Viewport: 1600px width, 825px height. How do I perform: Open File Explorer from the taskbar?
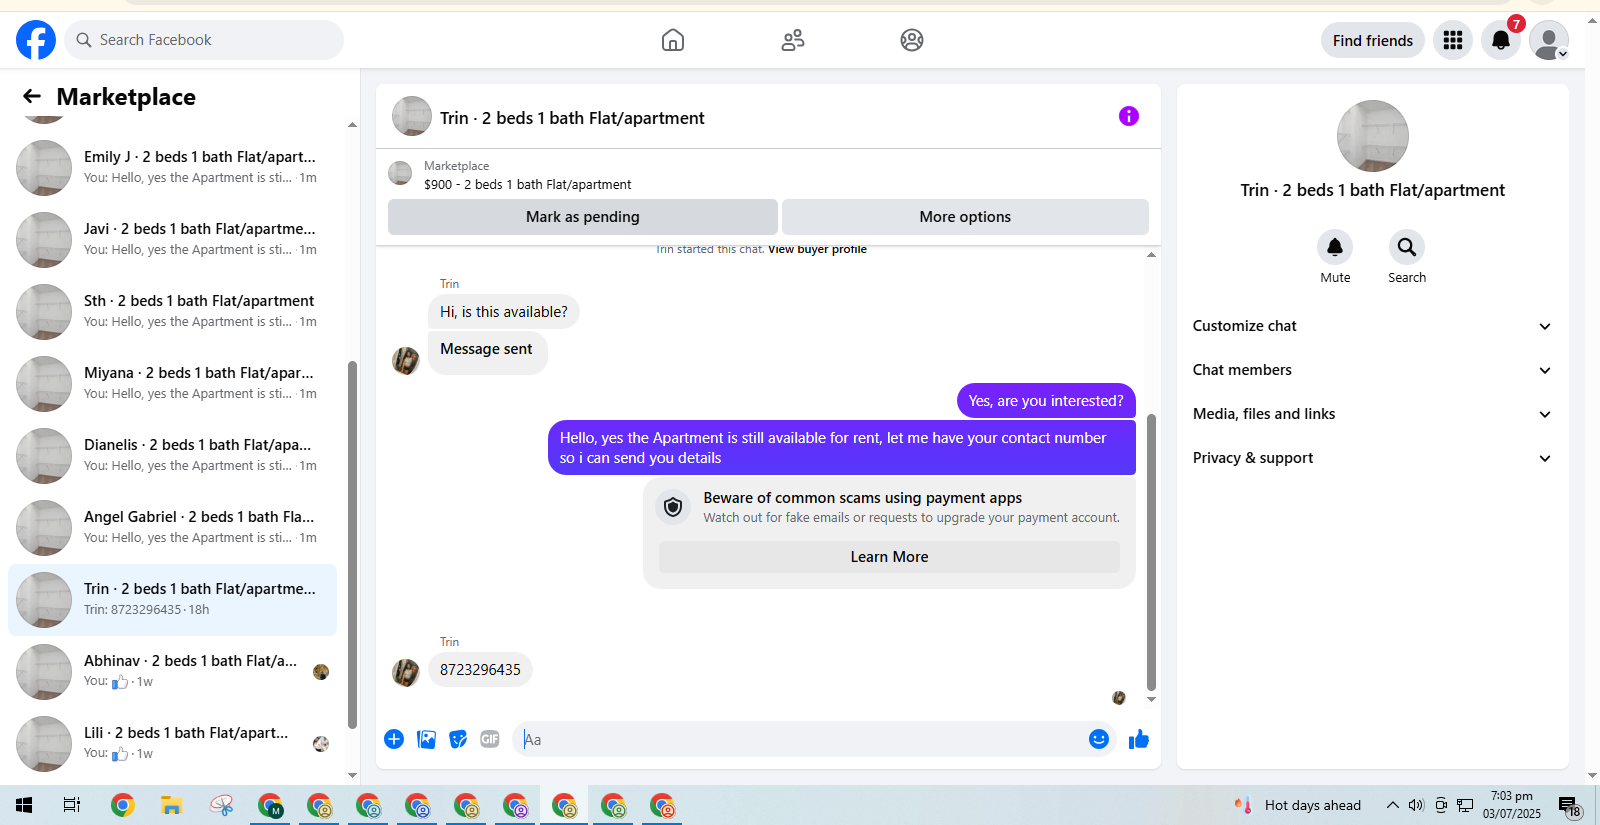tap(171, 805)
